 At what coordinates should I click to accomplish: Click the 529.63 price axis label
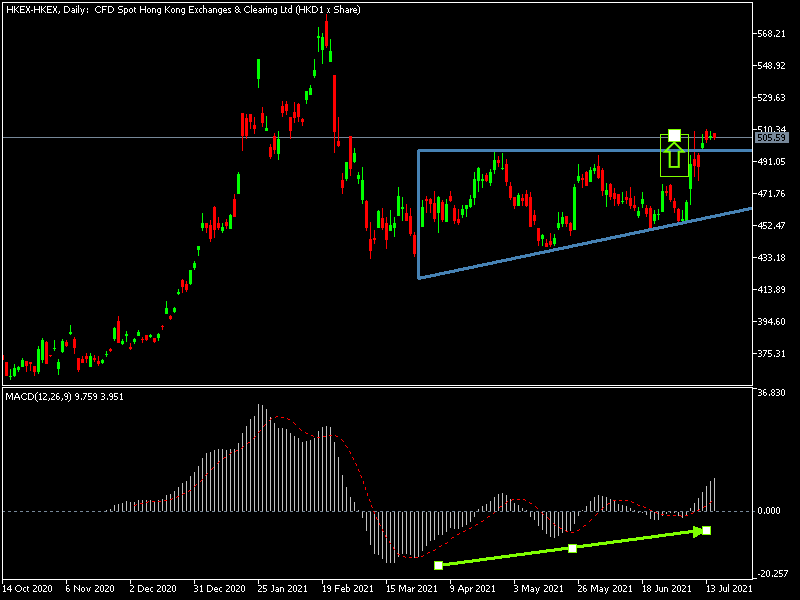click(x=771, y=97)
